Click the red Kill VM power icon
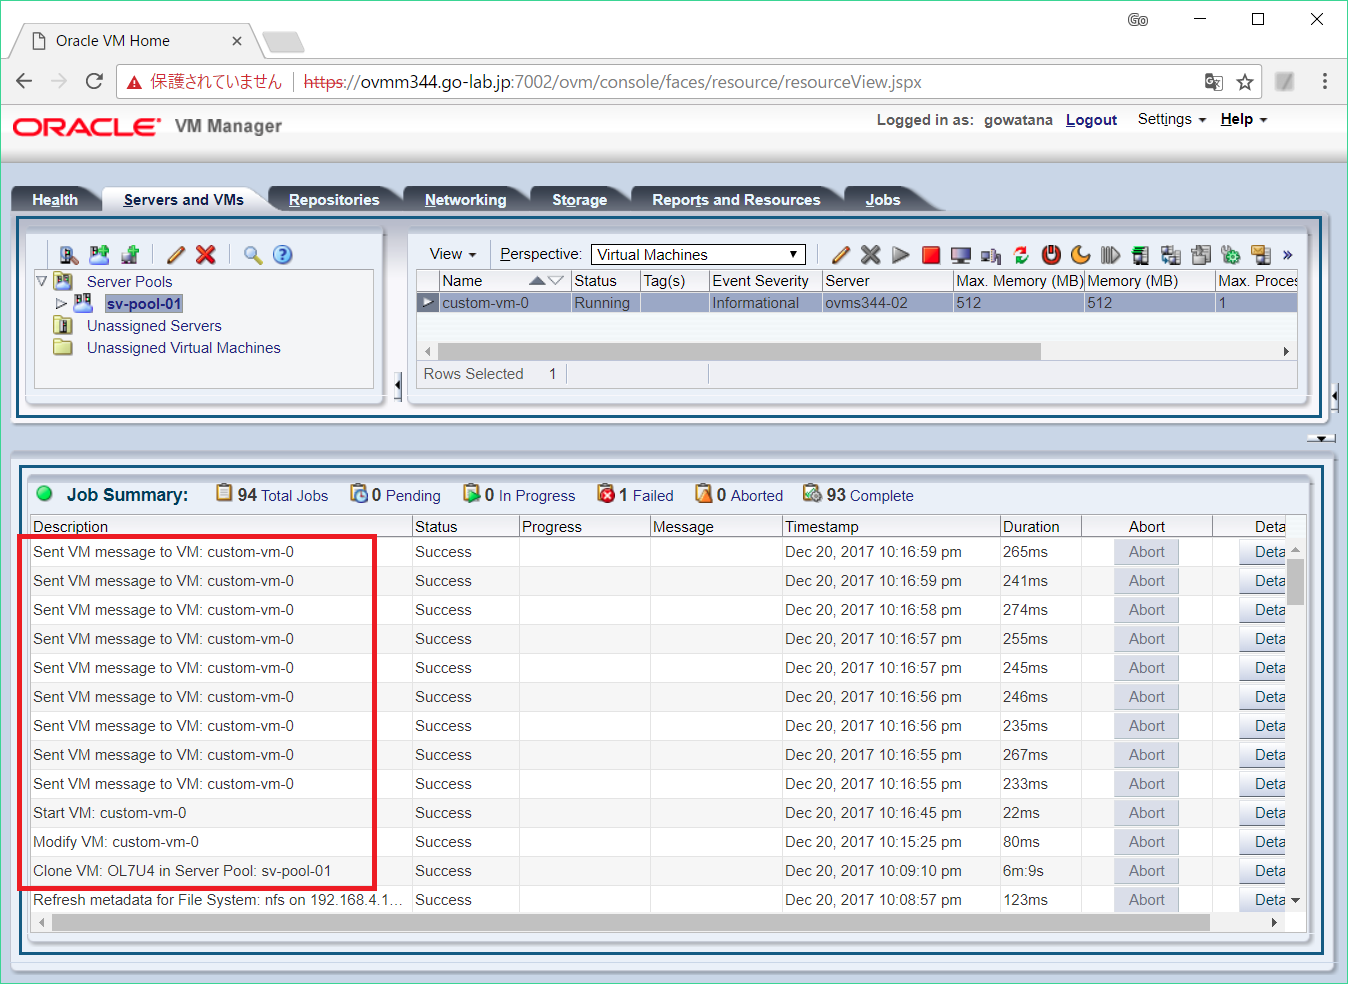Image resolution: width=1348 pixels, height=984 pixels. 1051,255
